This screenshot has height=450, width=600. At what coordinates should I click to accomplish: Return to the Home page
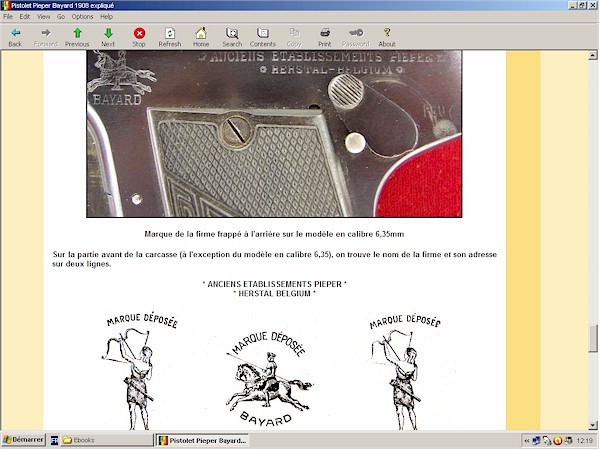coord(201,37)
